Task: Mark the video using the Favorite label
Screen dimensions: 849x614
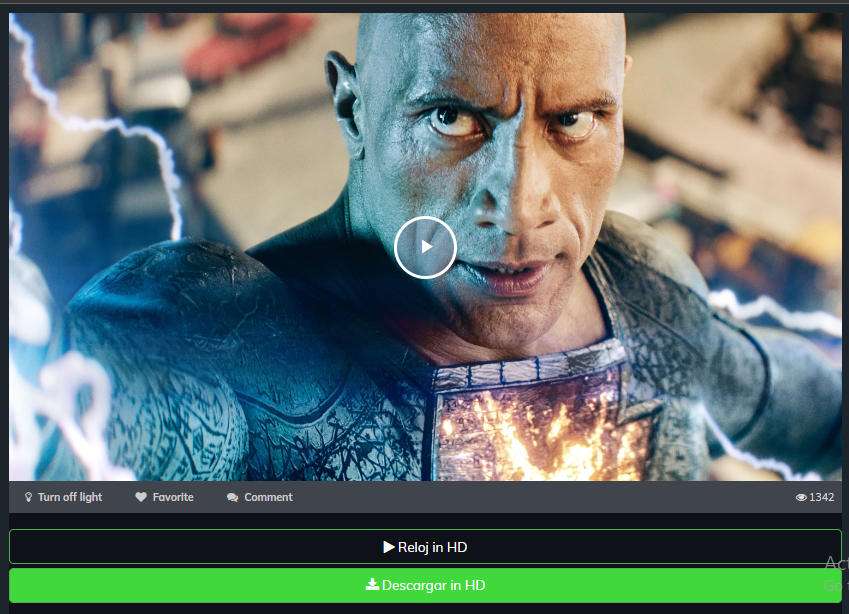Action: pos(173,497)
